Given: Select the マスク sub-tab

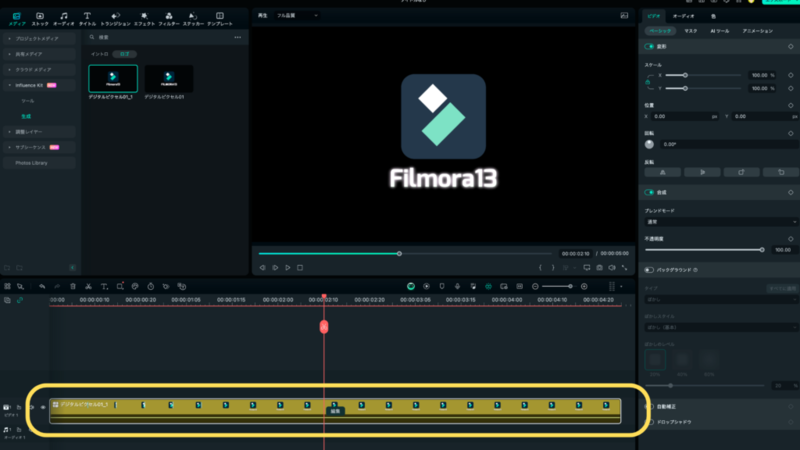Looking at the screenshot, I should 691,31.
